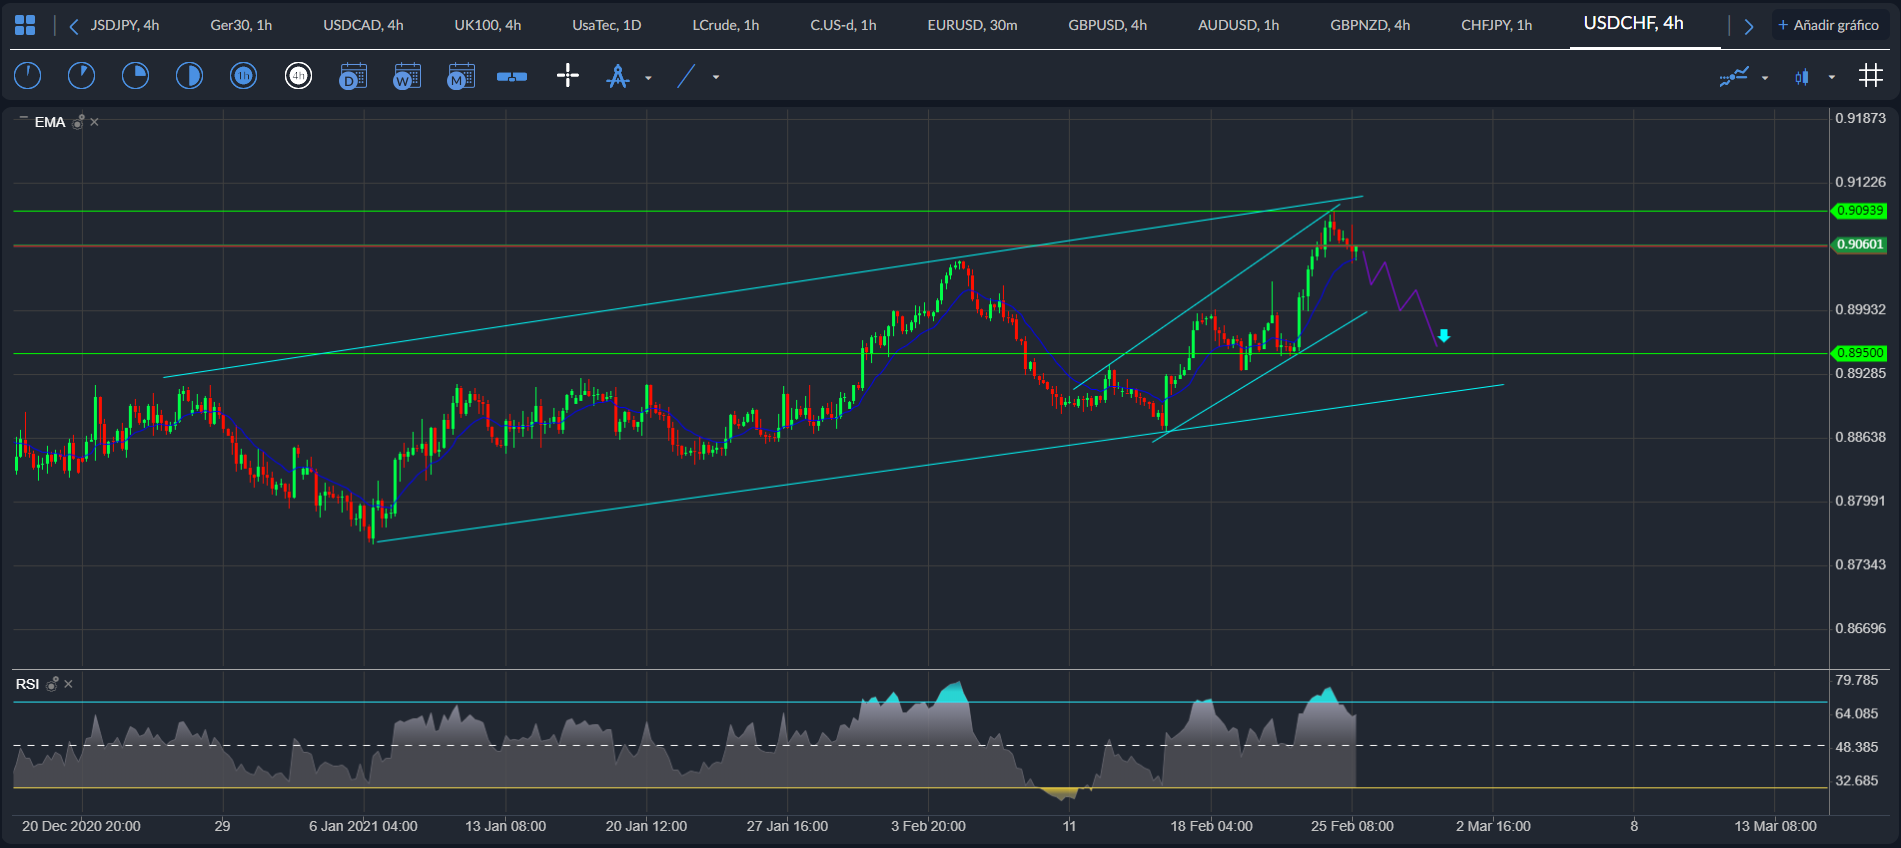Open the EURUSD, 30m chart tab
The height and width of the screenshot is (848, 1901).
click(x=972, y=25)
